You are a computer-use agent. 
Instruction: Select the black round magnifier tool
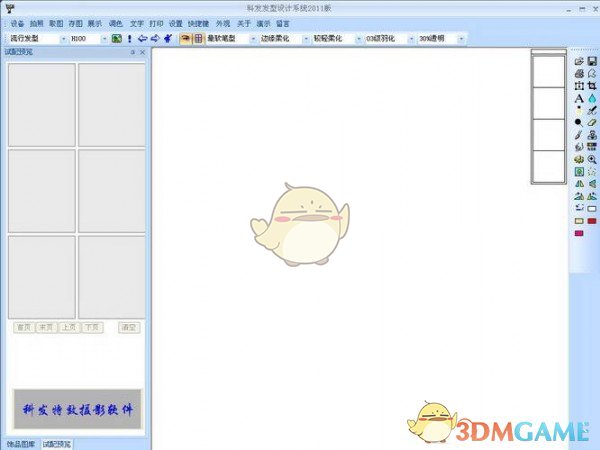(579, 123)
